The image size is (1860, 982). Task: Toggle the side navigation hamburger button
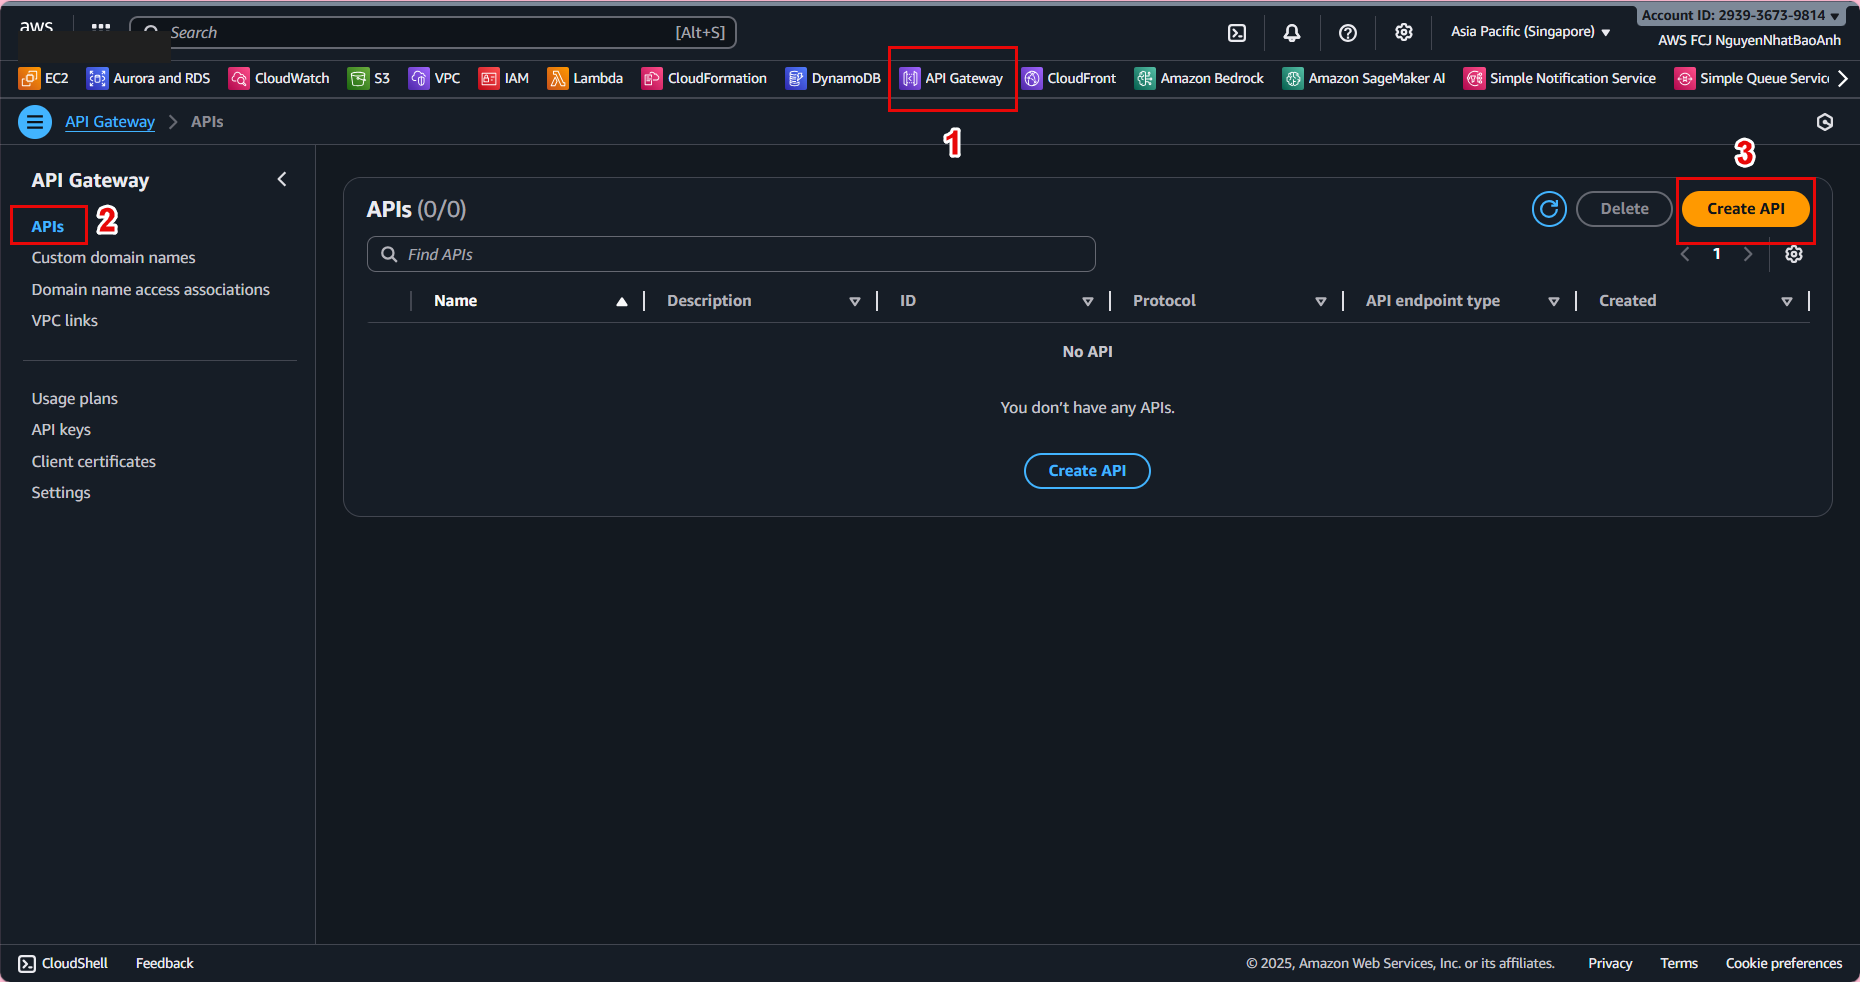pyautogui.click(x=35, y=122)
